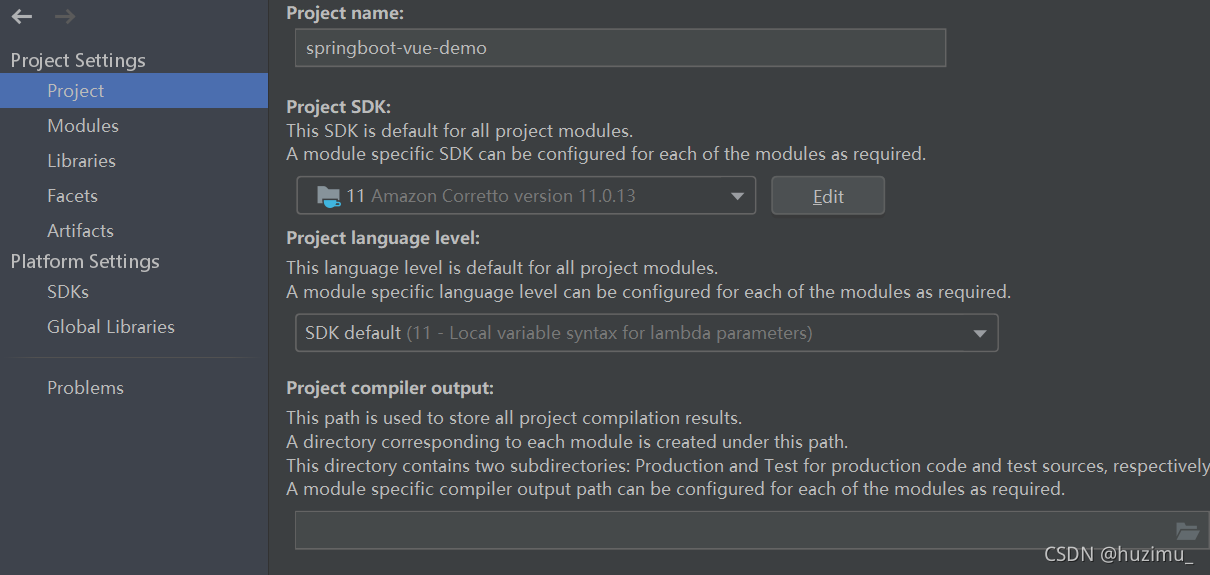1210x575 pixels.
Task: Click 'Amazon Corretto version 11.0.13' text
Action: click(x=503, y=196)
